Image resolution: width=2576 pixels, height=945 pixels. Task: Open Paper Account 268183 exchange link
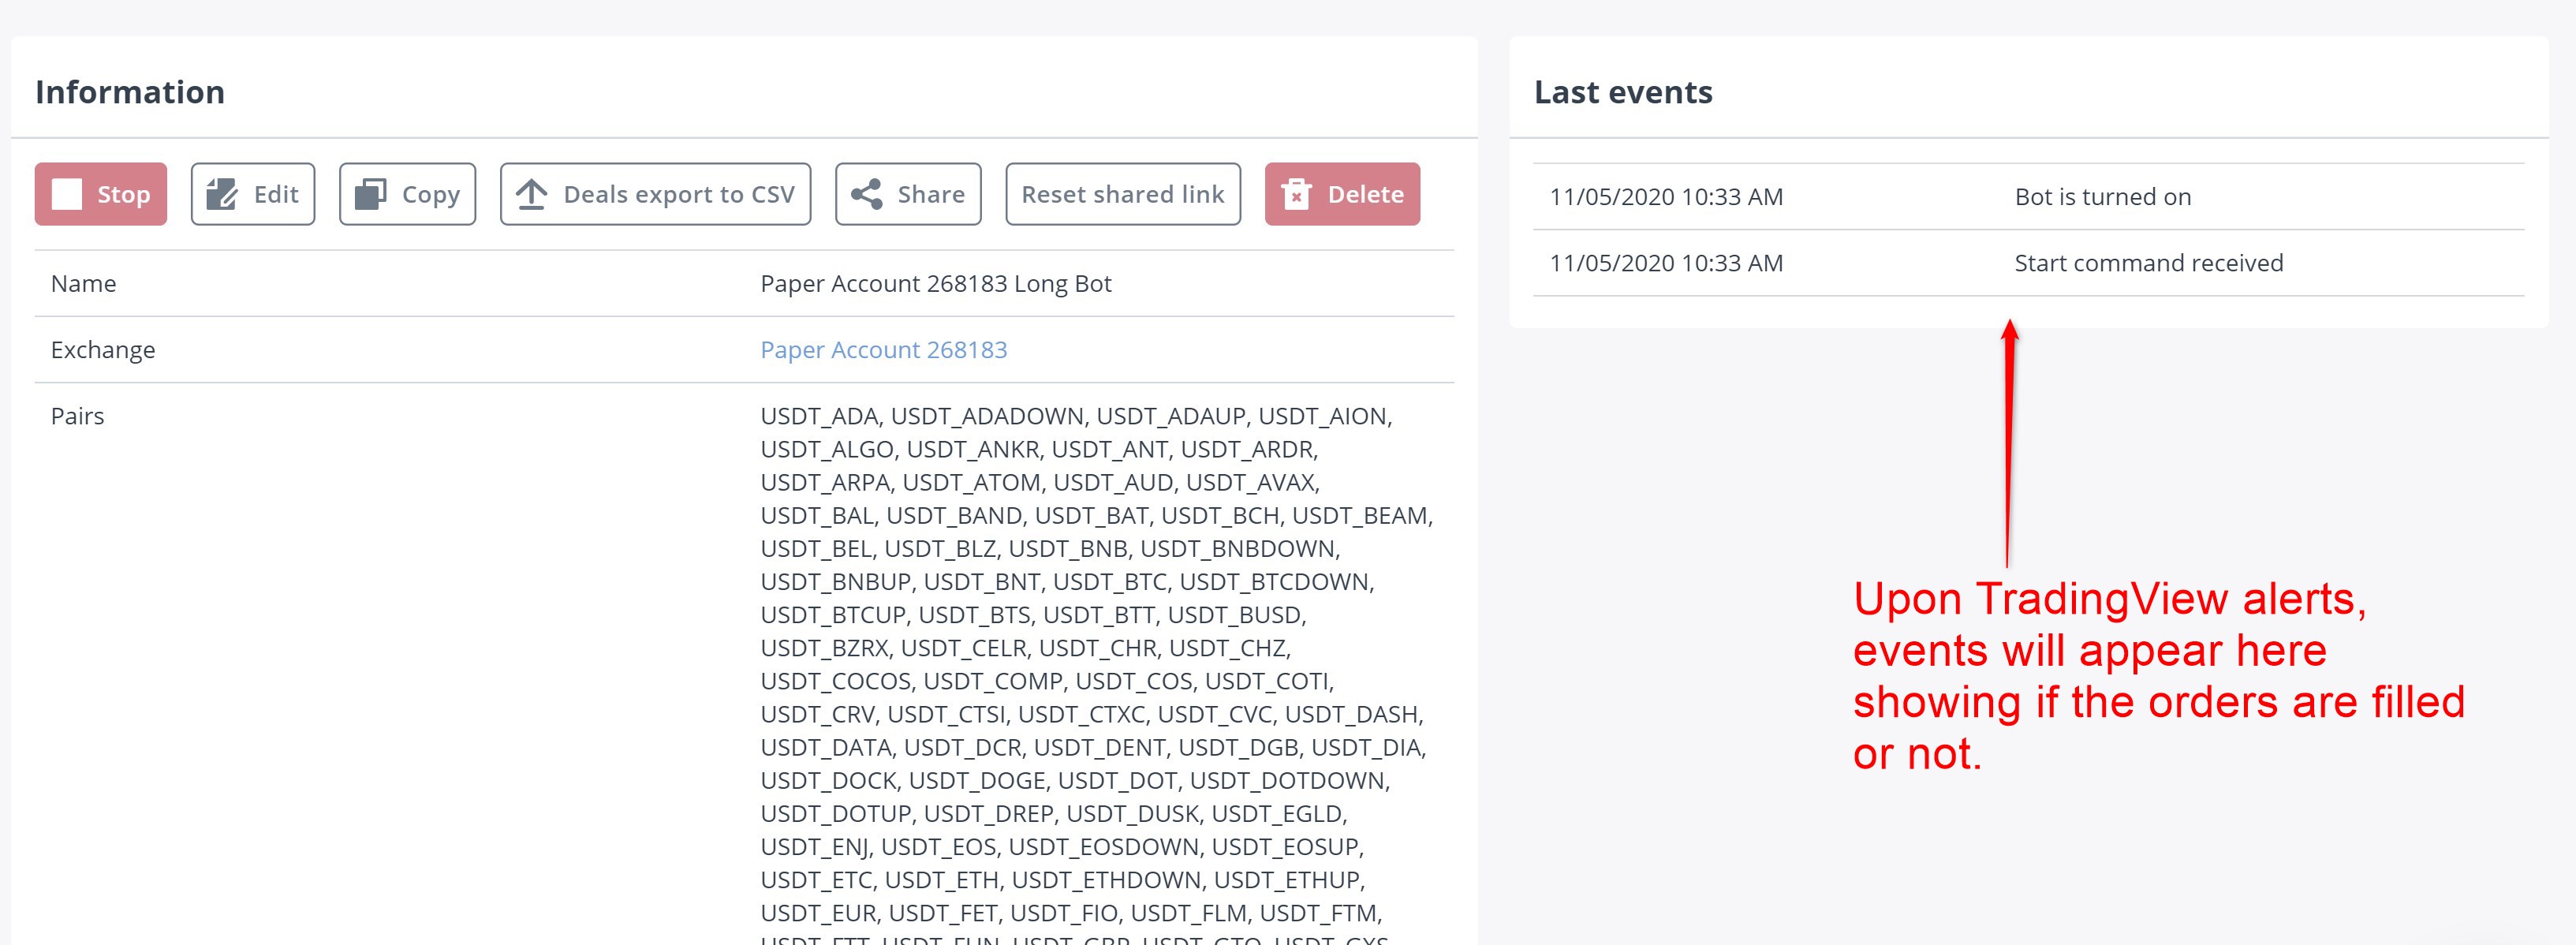pos(884,350)
